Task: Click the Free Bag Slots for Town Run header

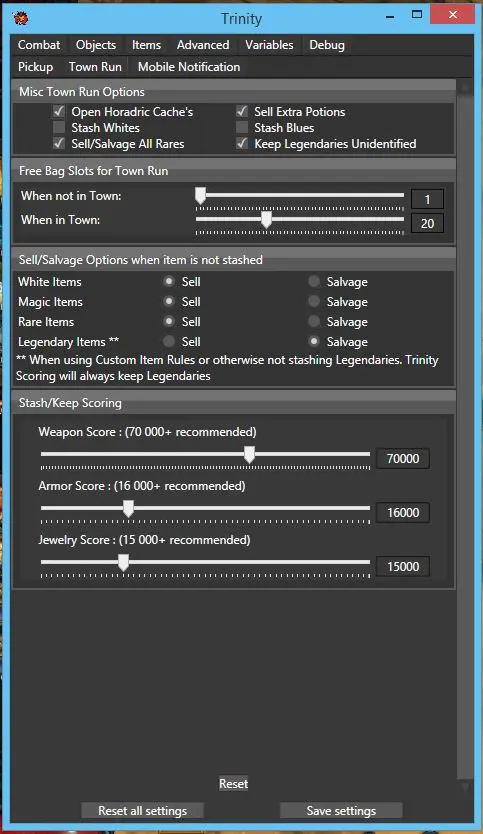Action: click(234, 171)
